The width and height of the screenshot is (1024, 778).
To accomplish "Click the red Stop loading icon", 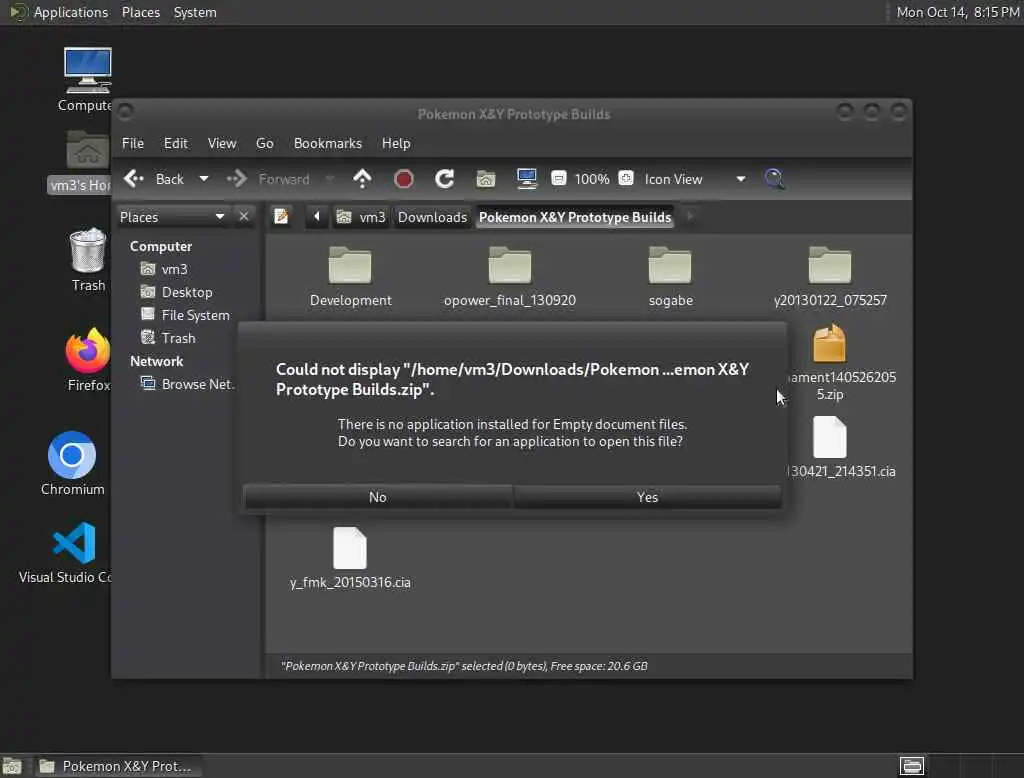I will pos(404,178).
